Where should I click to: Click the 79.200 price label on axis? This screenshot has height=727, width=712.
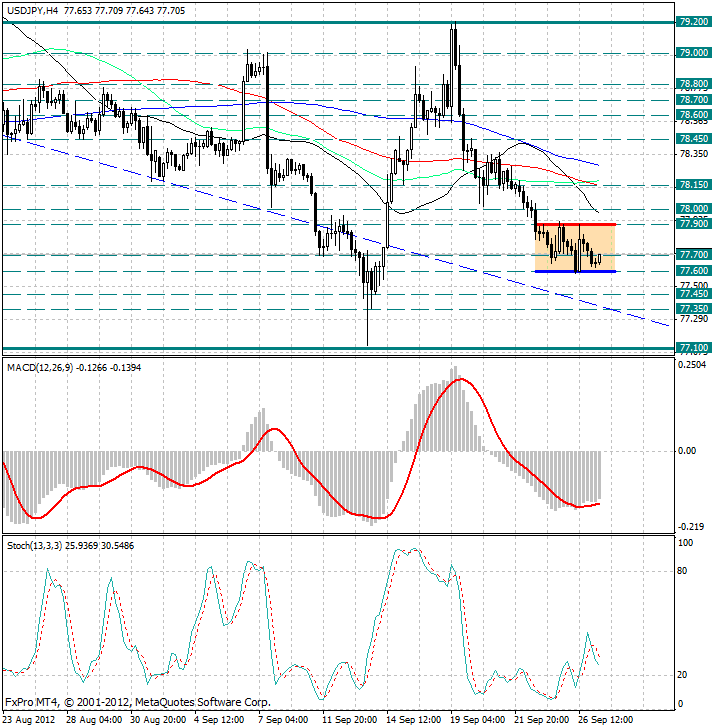[x=692, y=21]
